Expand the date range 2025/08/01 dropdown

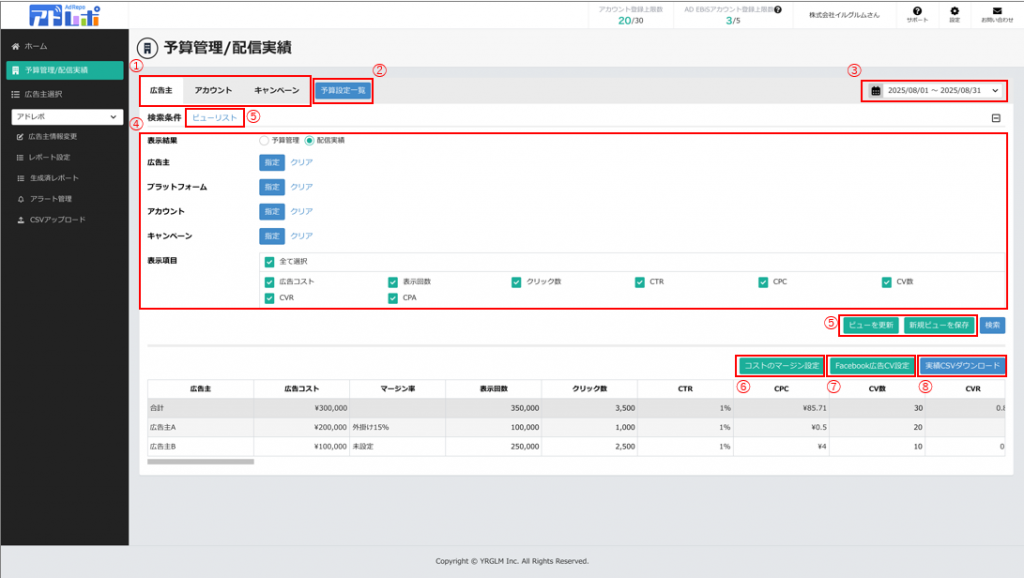(x=995, y=91)
